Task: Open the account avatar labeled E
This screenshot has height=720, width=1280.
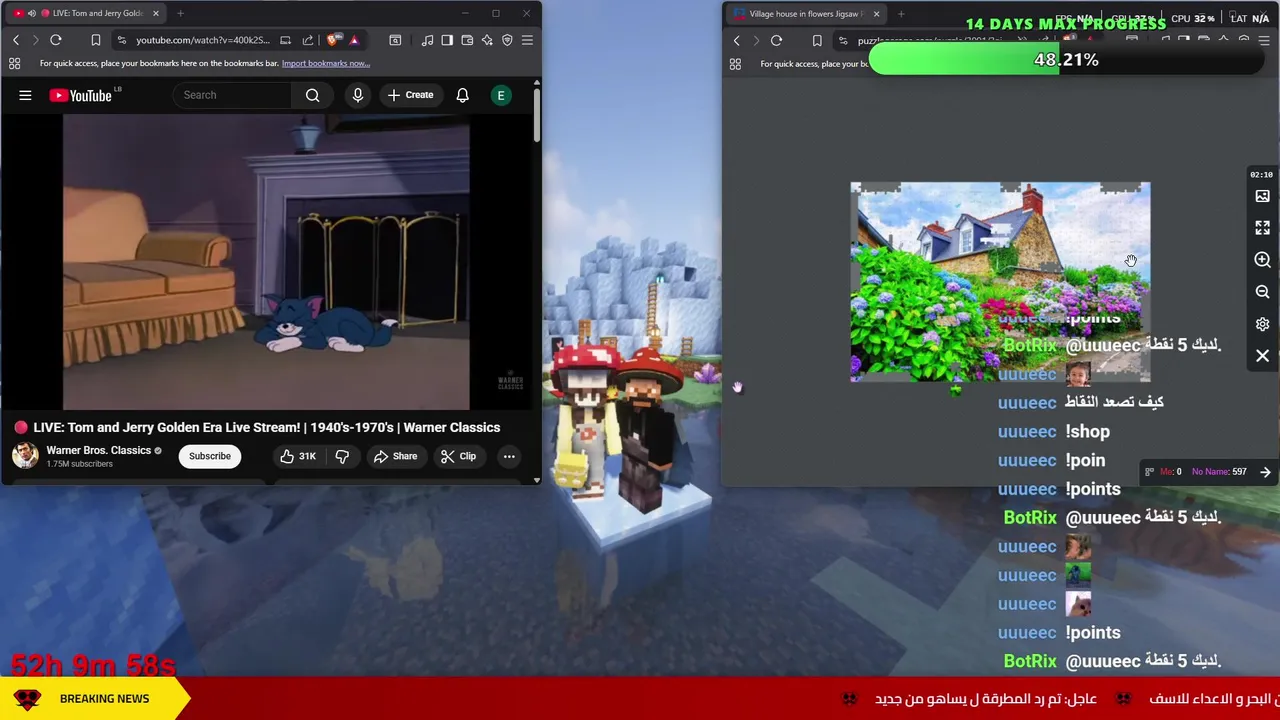Action: pos(501,95)
